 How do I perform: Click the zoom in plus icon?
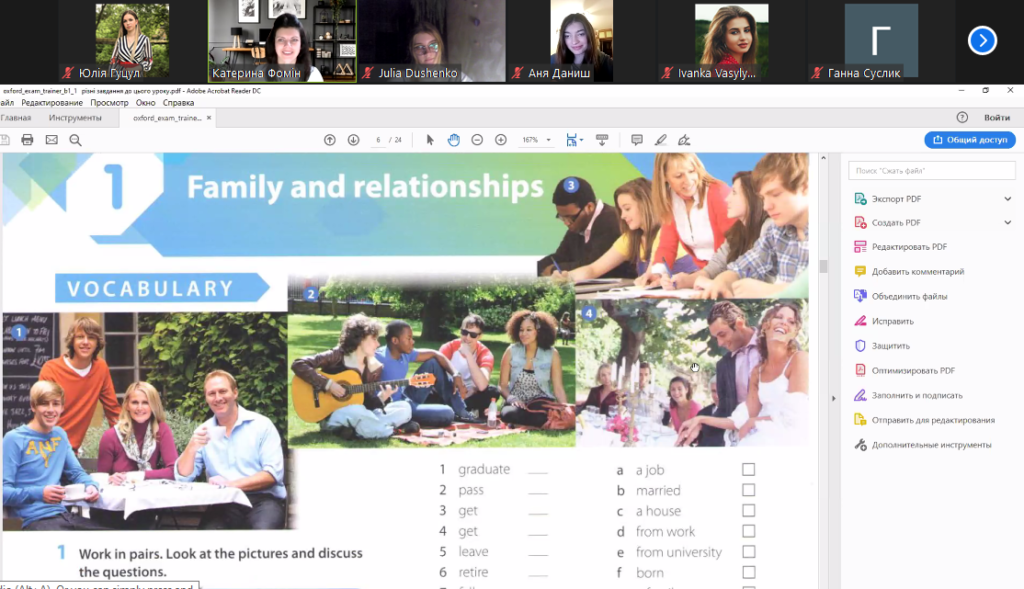[x=501, y=140]
